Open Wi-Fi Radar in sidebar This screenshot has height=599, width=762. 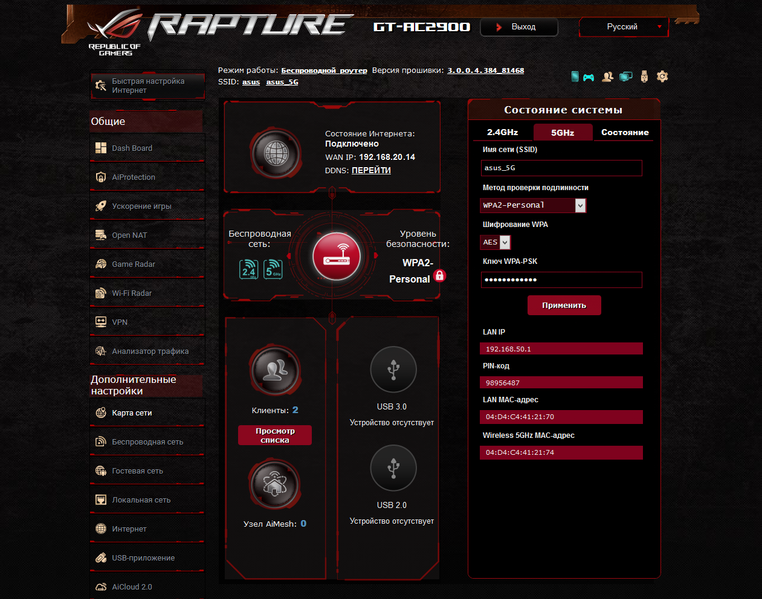pyautogui.click(x=147, y=293)
